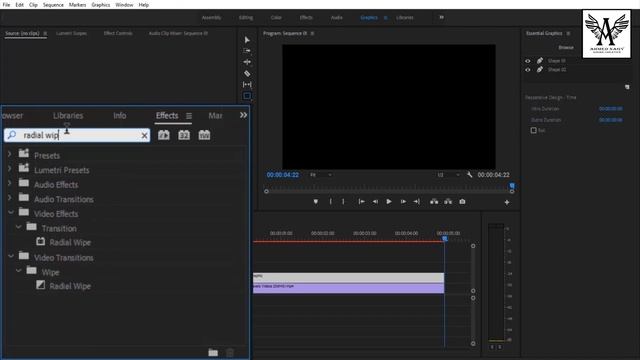The height and width of the screenshot is (360, 640).
Task: Collapse the Transition subfolder
Action: coord(18,227)
